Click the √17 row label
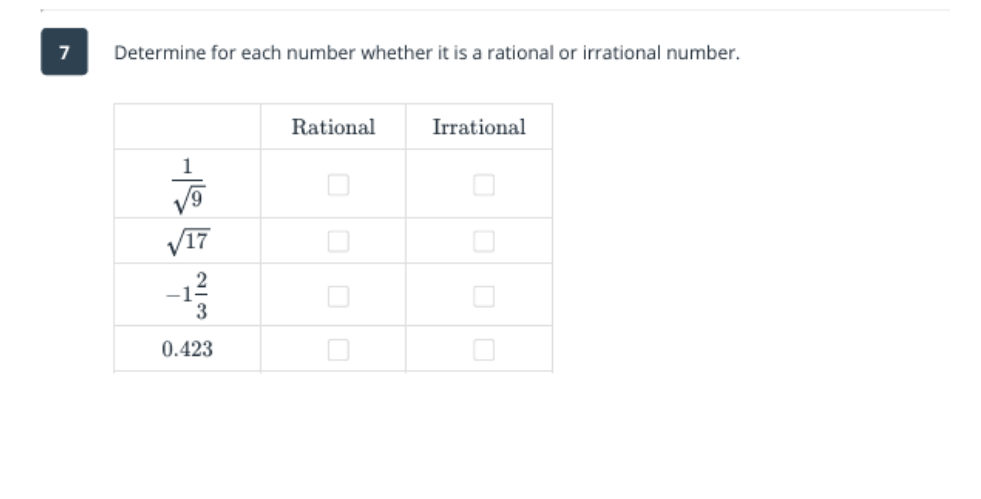Viewport: 981px width, 499px height. [187, 241]
